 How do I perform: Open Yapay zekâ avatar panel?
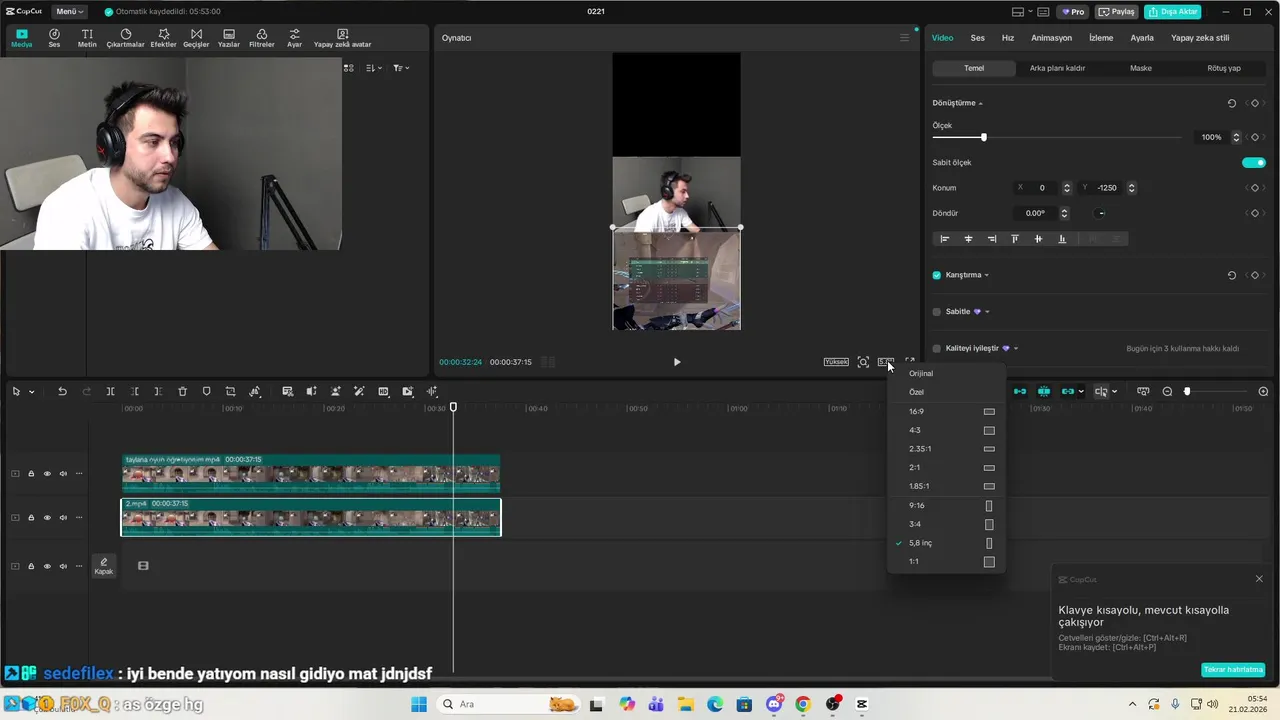[342, 38]
